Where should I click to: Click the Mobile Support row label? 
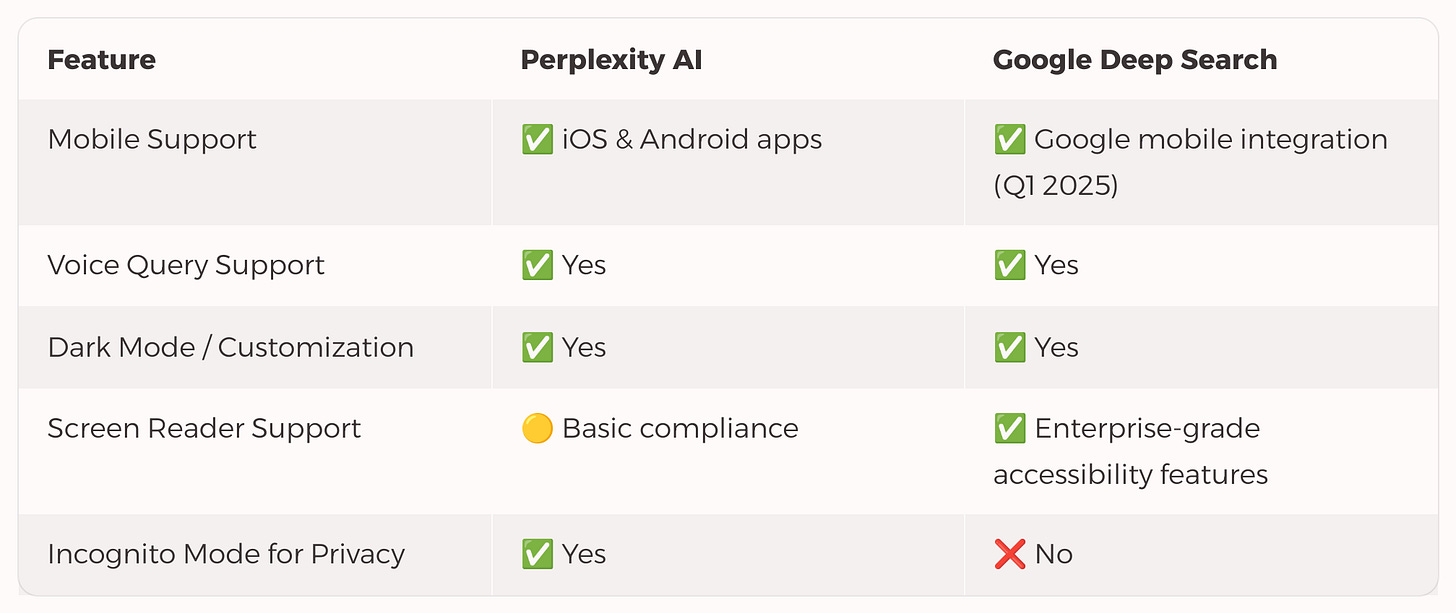(x=152, y=139)
